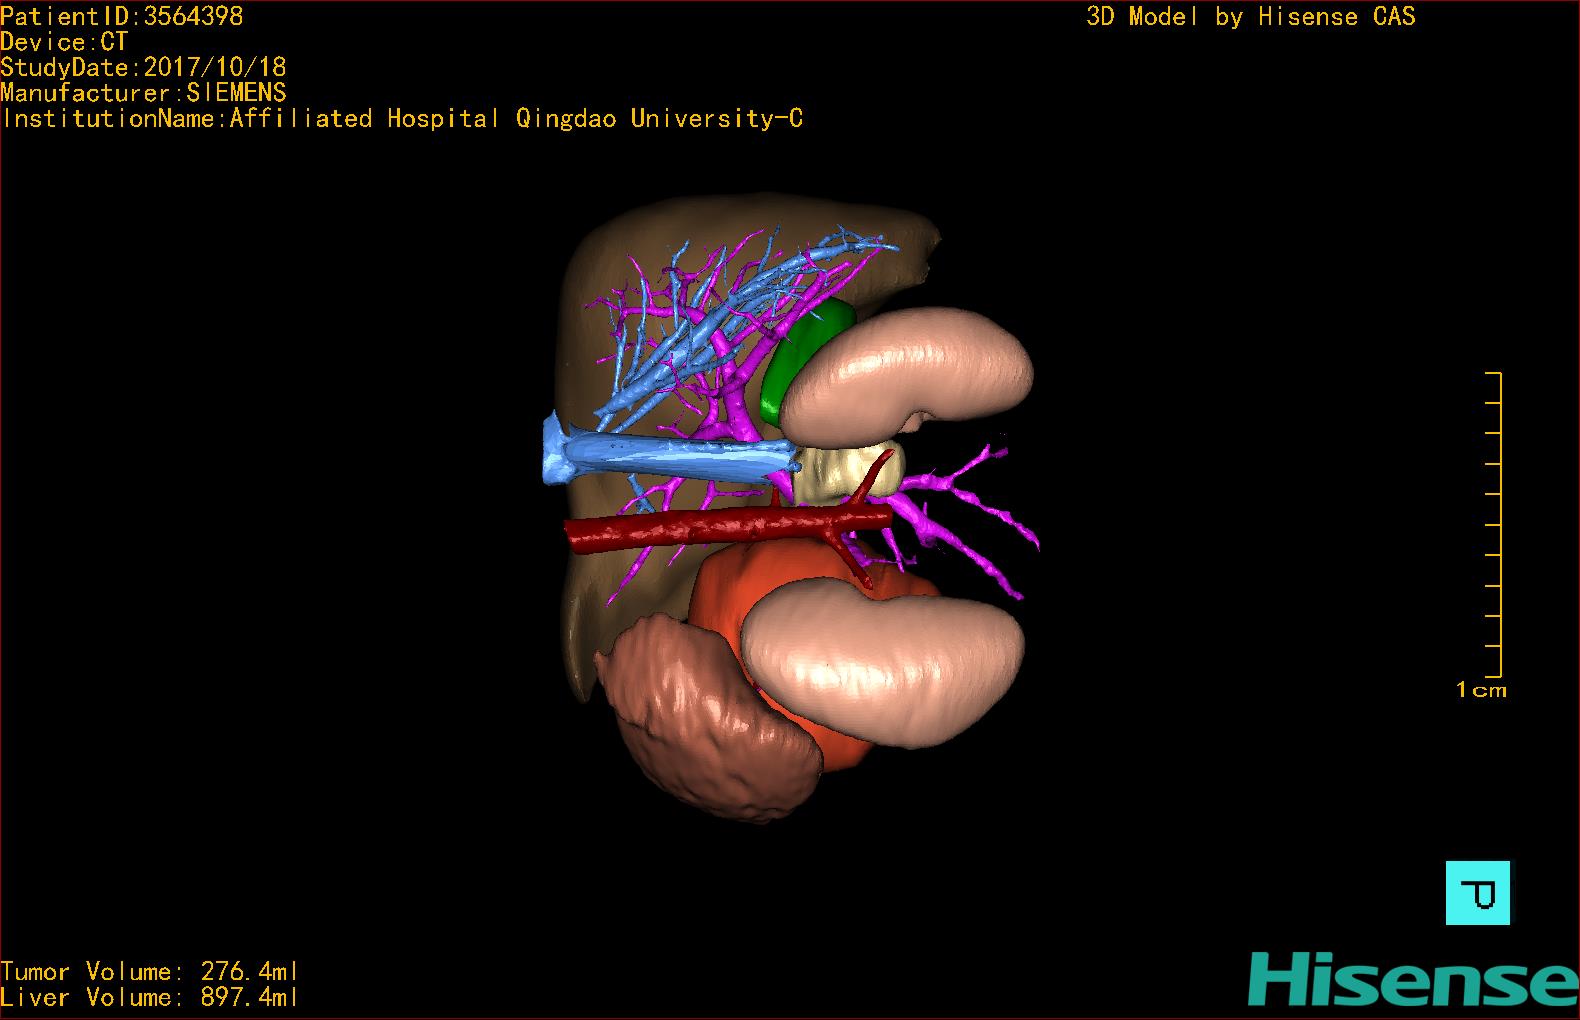
Task: Click the vertical scale ruler
Action: point(1494,525)
